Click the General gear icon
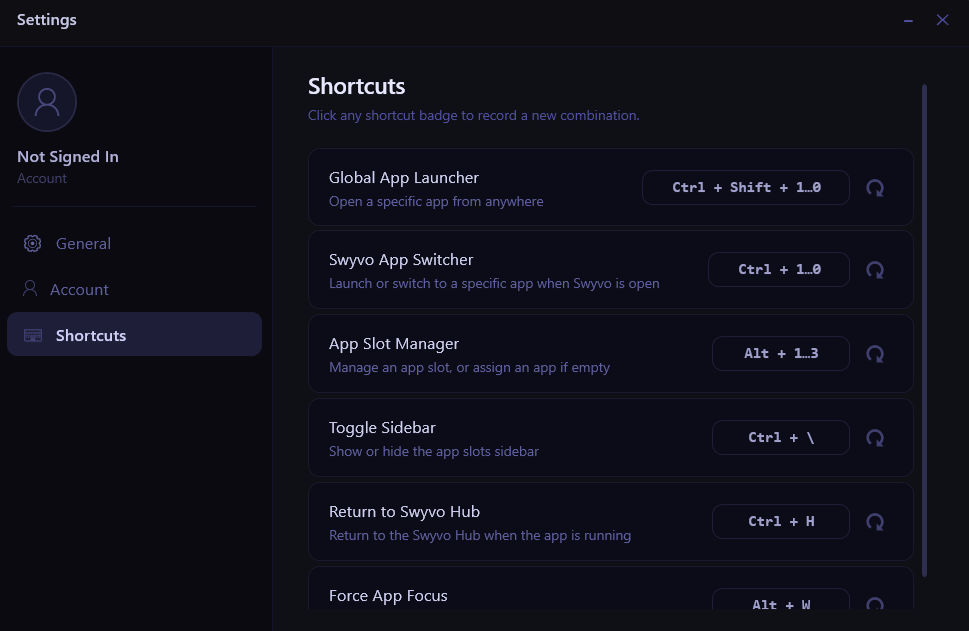 click(x=33, y=244)
